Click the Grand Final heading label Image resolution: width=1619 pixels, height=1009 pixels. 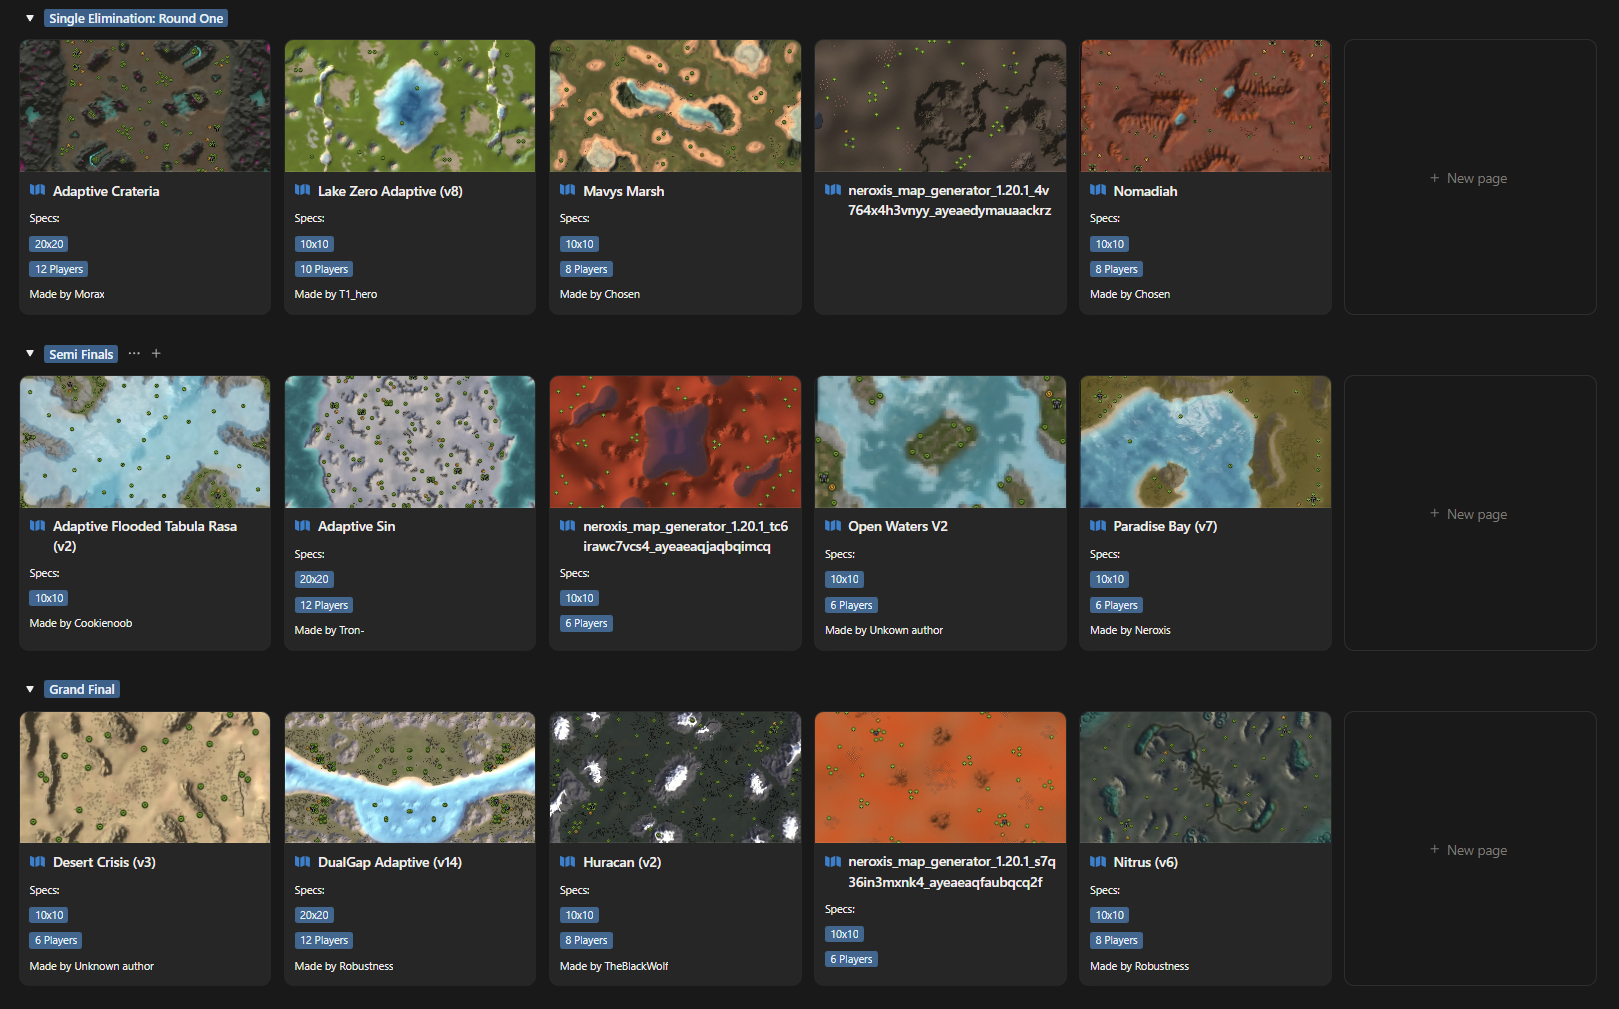pyautogui.click(x=82, y=689)
